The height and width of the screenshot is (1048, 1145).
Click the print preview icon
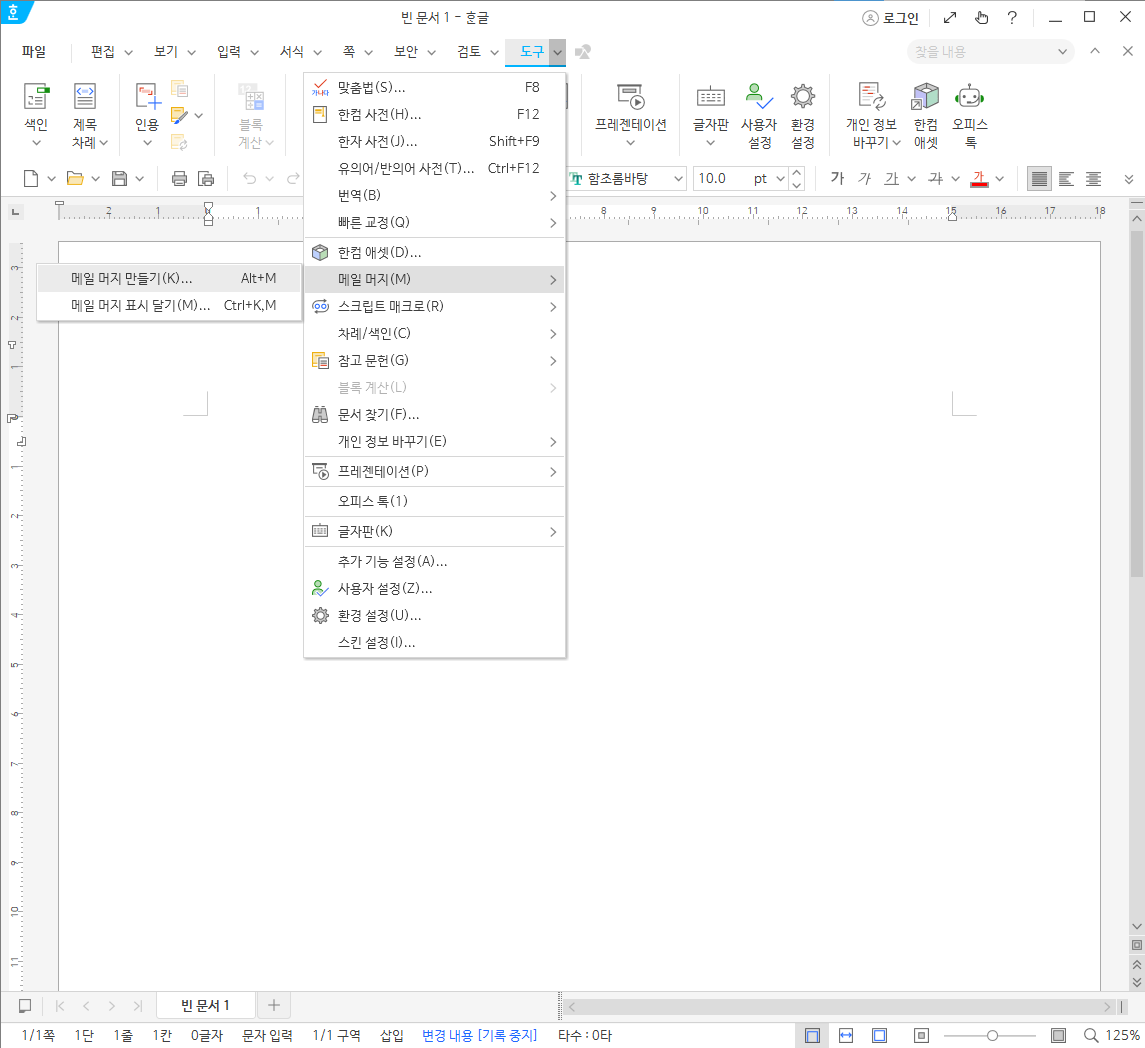207,178
